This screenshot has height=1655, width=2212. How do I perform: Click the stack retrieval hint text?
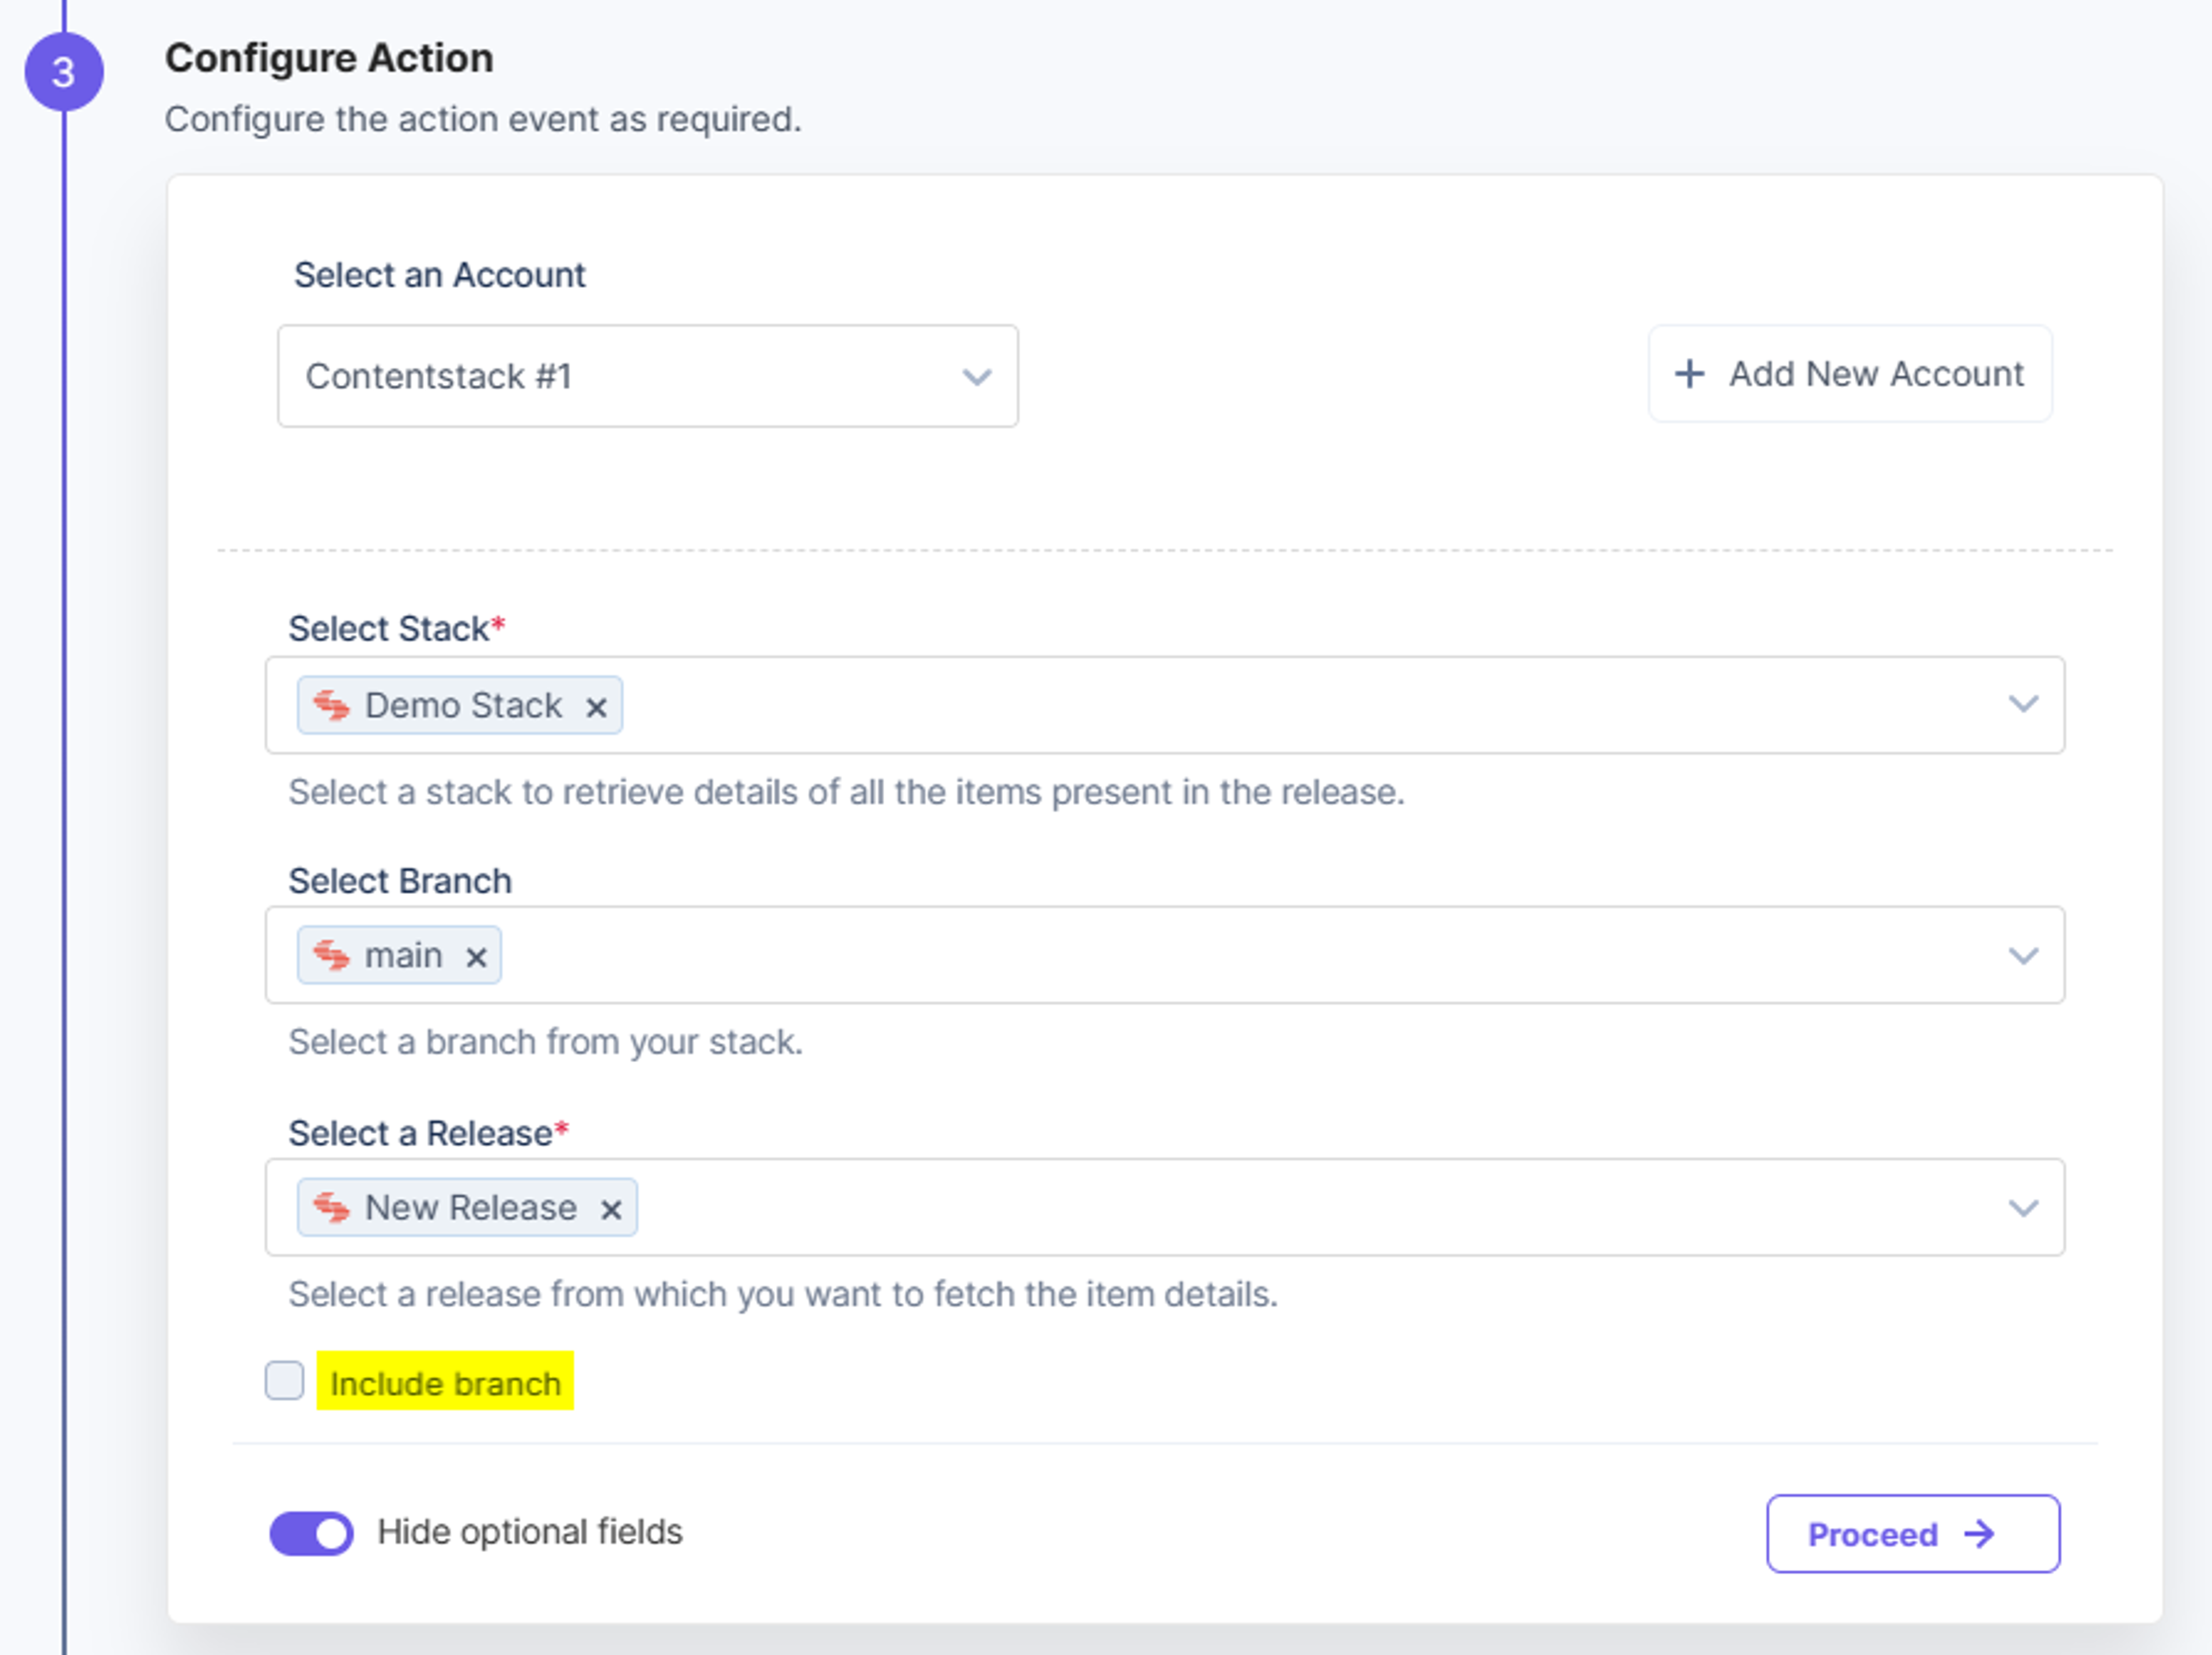[847, 792]
